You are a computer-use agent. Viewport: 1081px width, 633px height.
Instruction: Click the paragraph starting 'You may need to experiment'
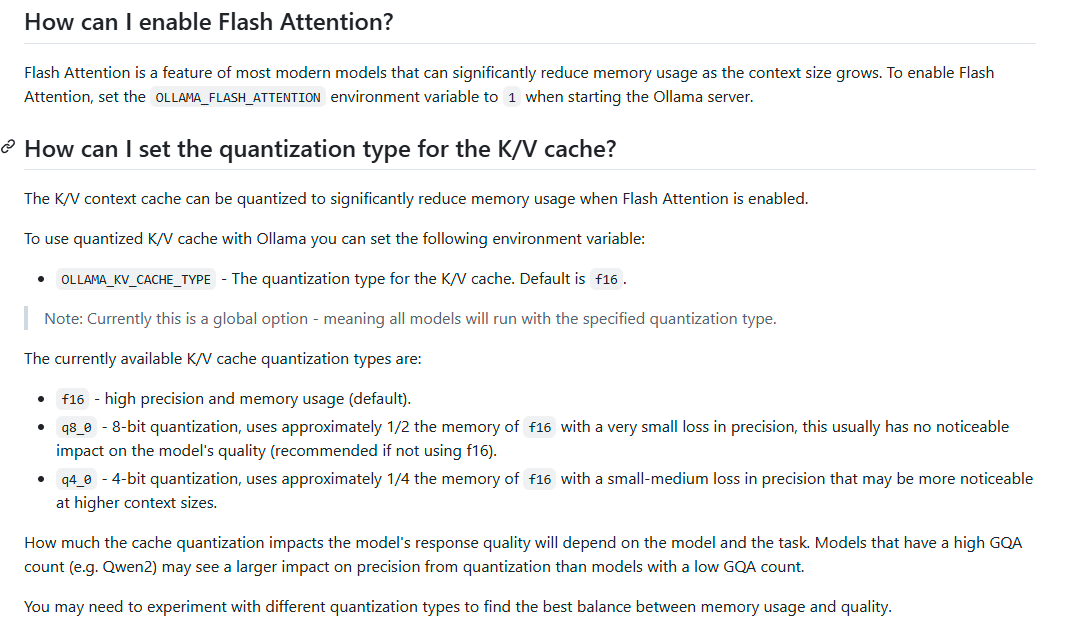tap(458, 607)
